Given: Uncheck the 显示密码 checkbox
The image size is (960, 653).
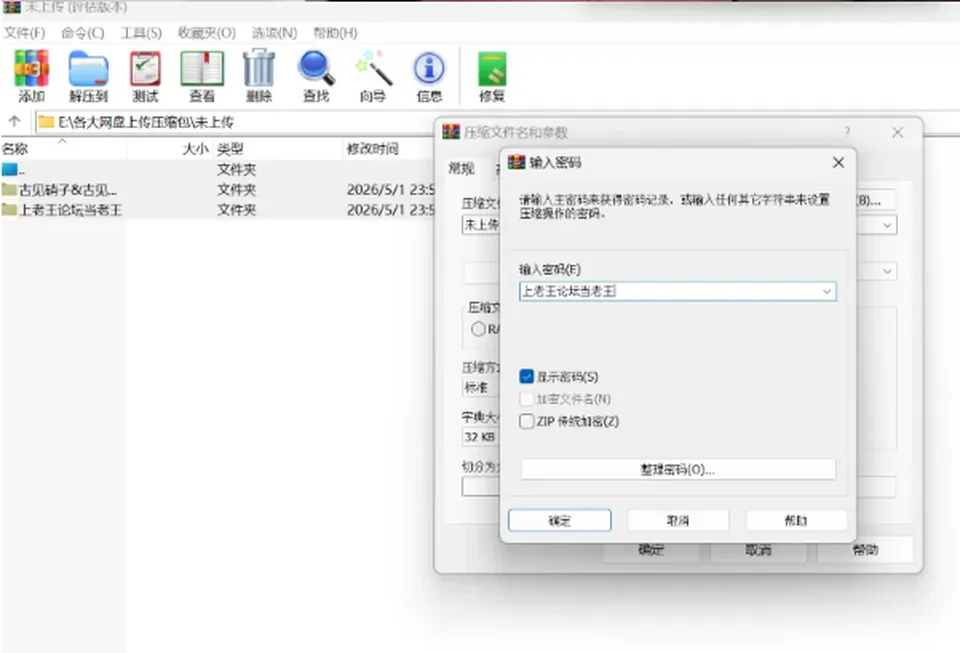Looking at the screenshot, I should (x=526, y=376).
